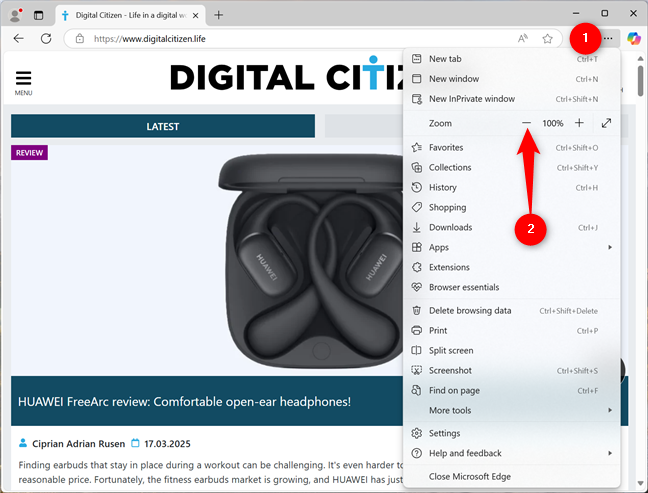Click the page vertical scrollbar thumb
The image size is (648, 493).
click(x=641, y=81)
